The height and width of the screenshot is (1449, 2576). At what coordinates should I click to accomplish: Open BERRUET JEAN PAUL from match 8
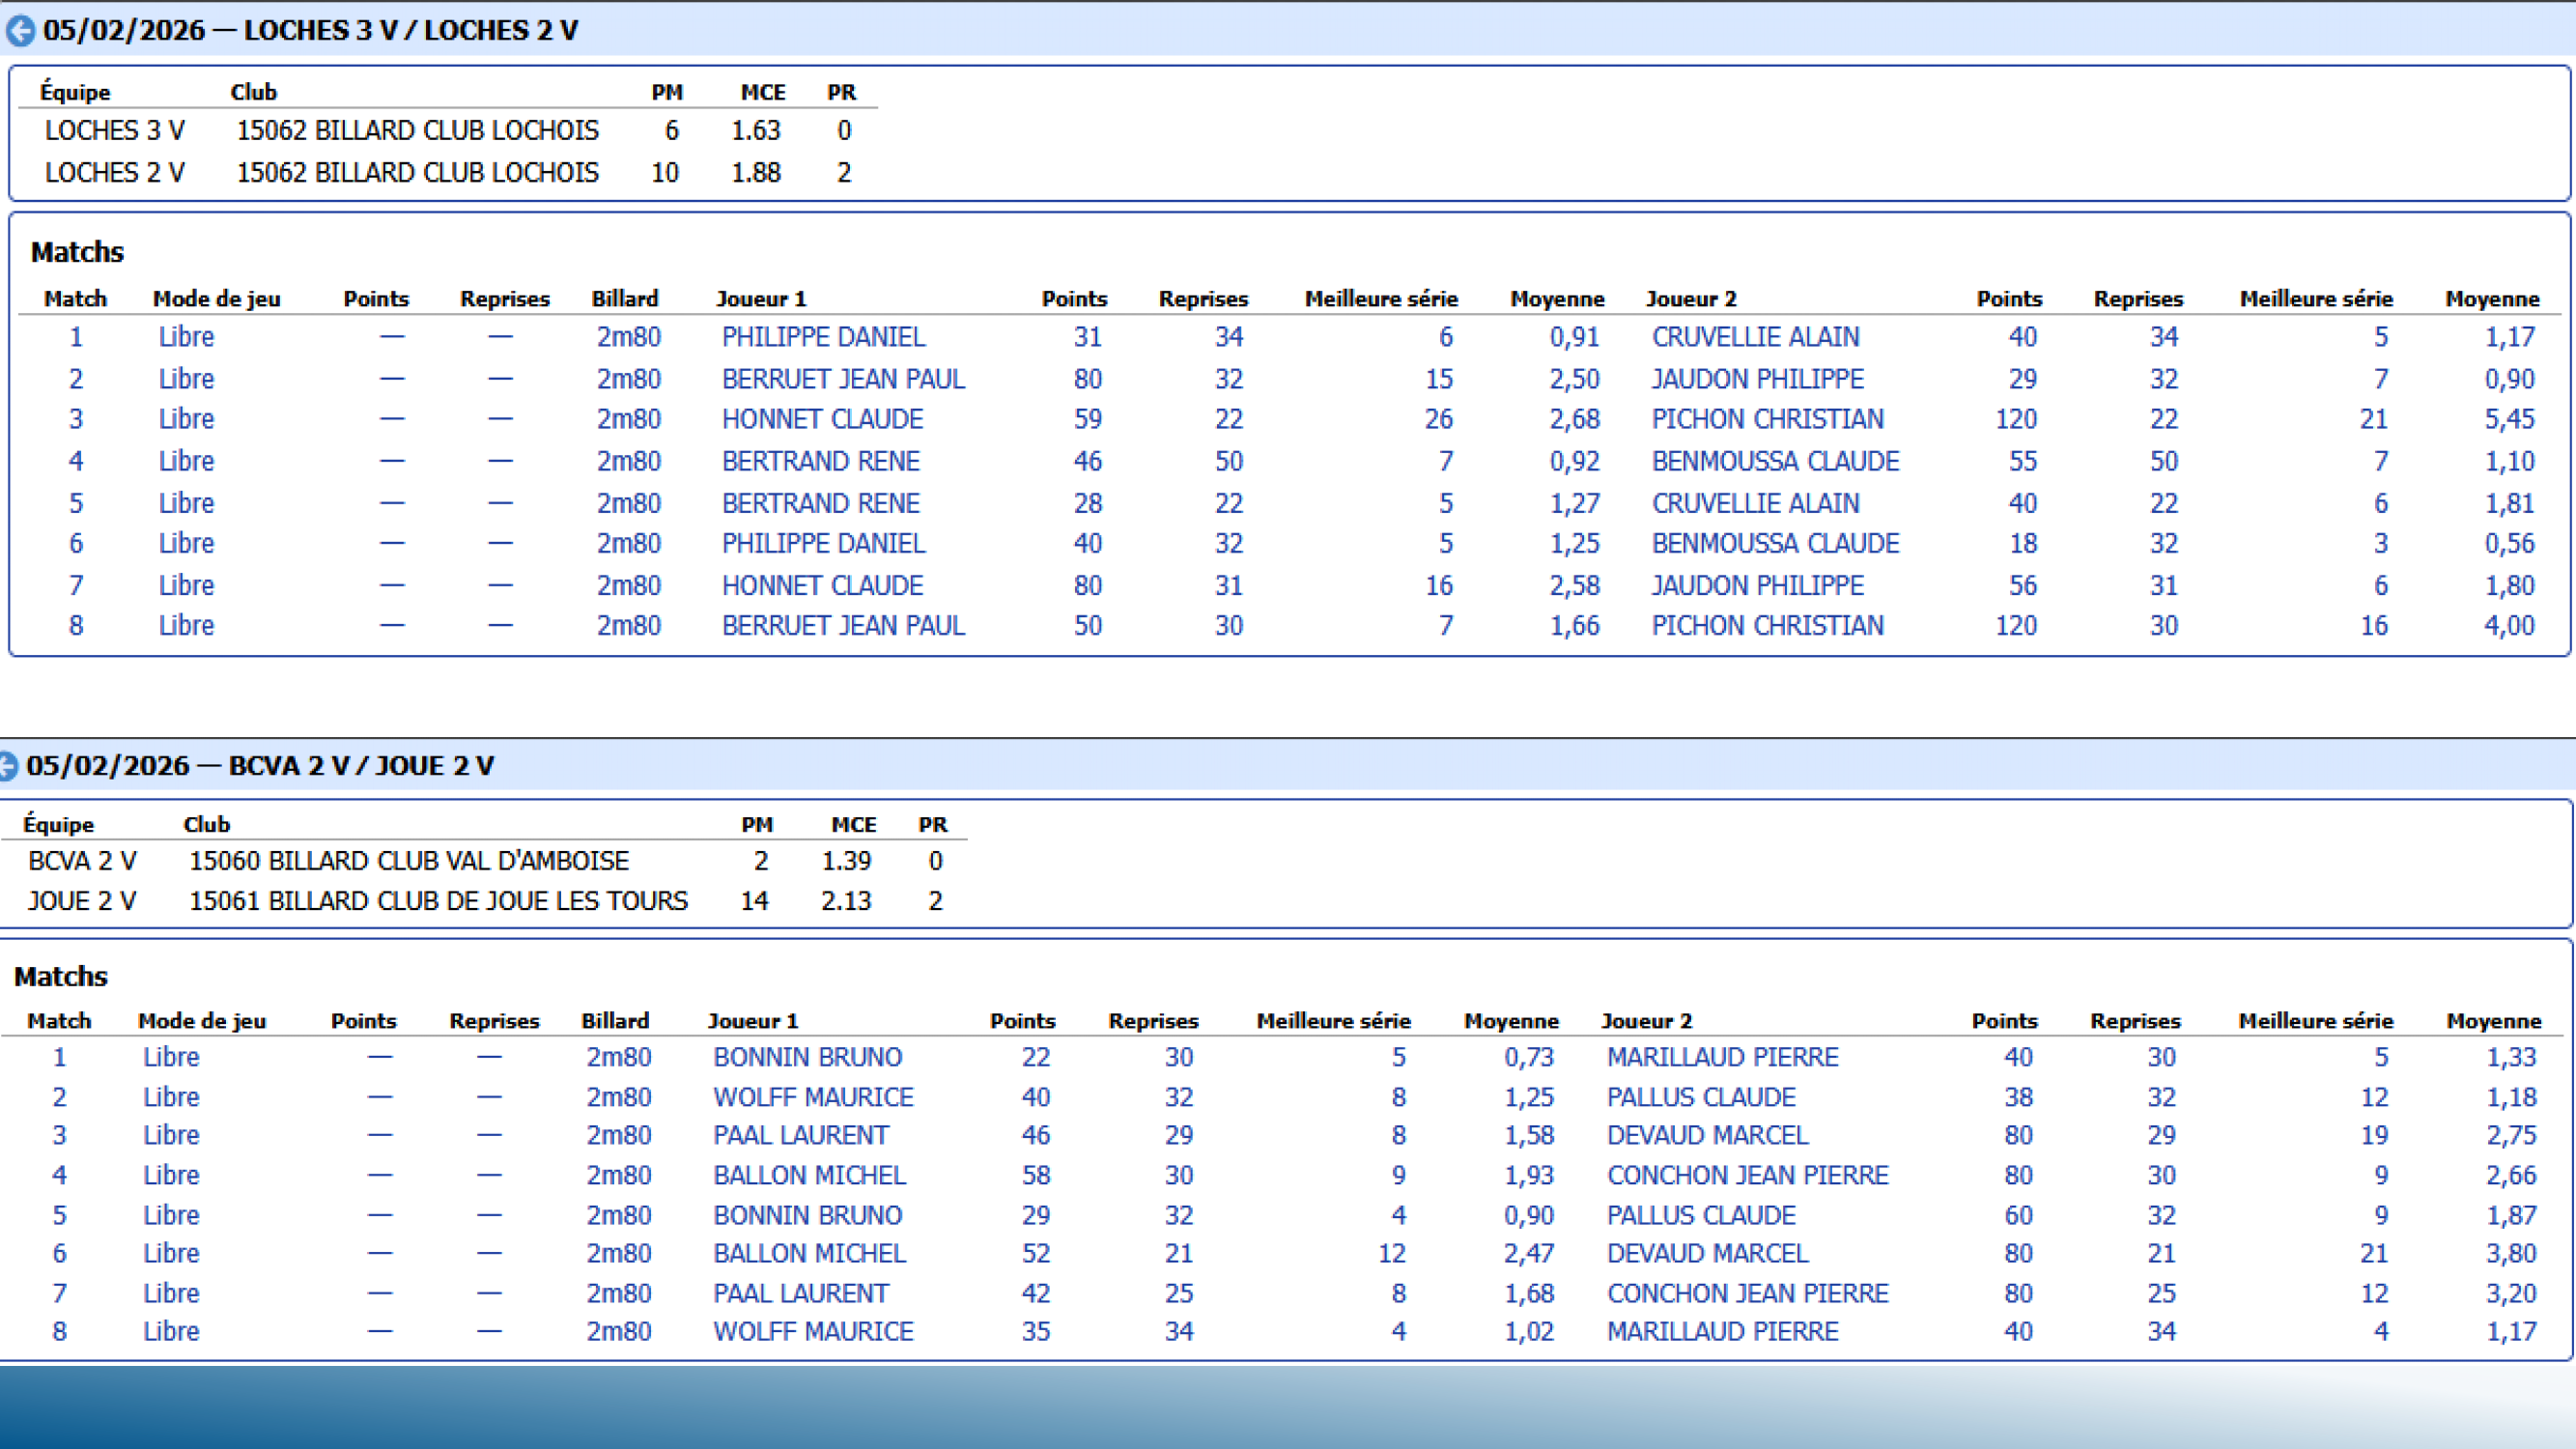point(842,625)
